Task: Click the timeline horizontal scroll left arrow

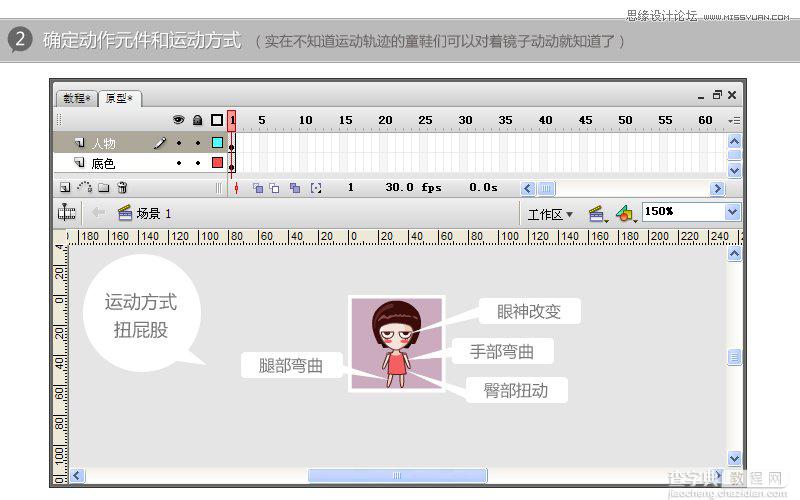Action: pyautogui.click(x=528, y=189)
